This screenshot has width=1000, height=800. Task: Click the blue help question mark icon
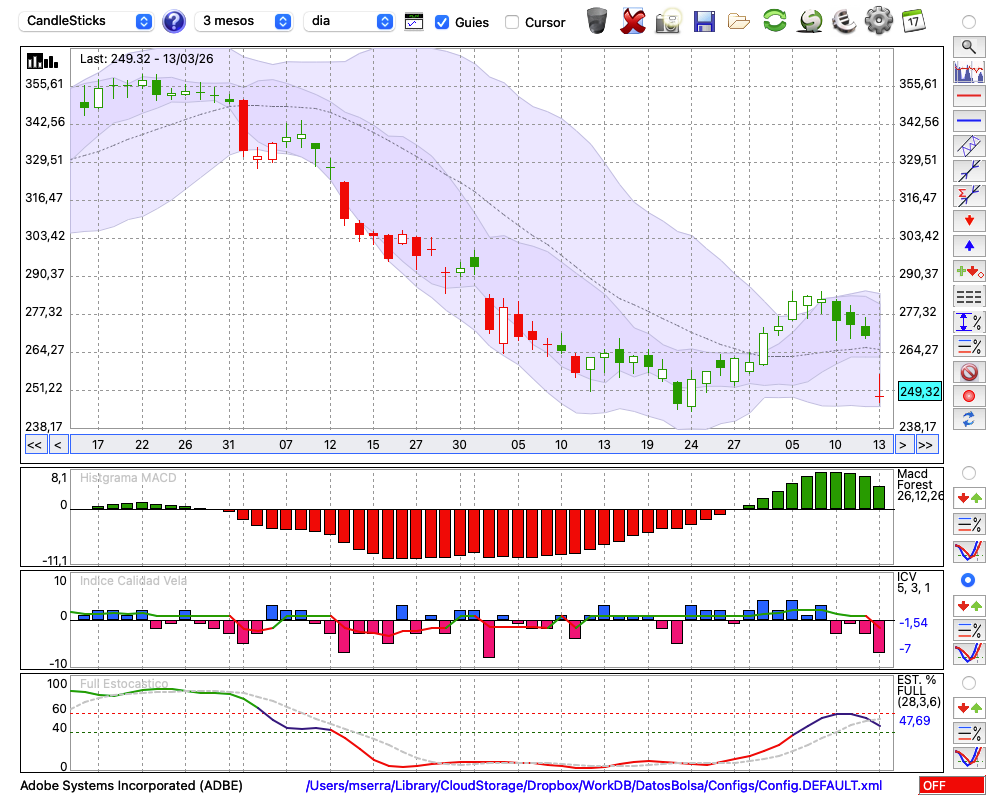pos(173,22)
